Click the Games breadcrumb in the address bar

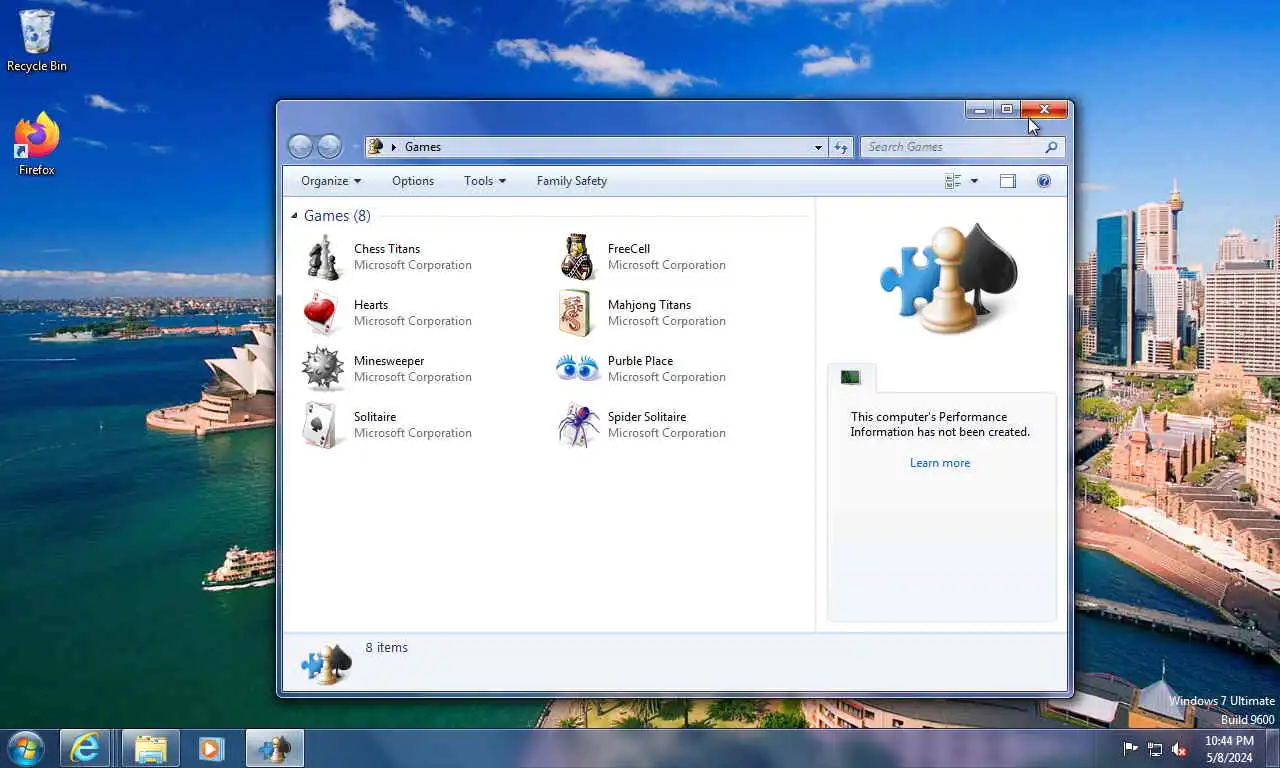423,147
